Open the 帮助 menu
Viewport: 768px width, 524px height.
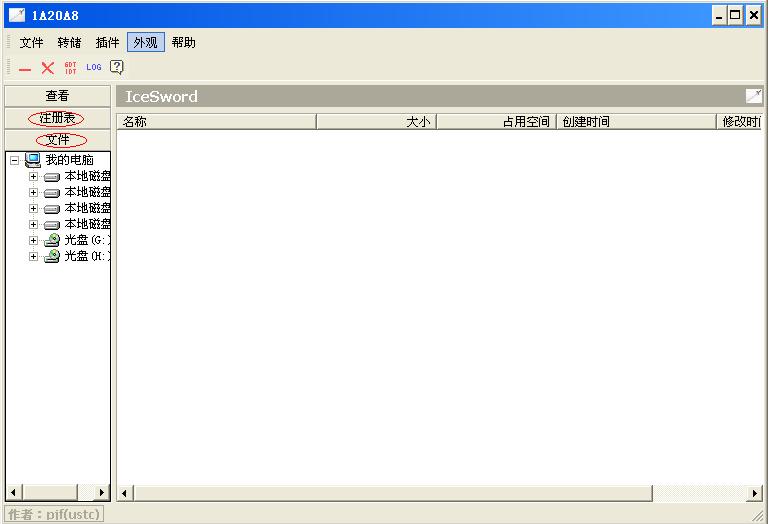[184, 43]
